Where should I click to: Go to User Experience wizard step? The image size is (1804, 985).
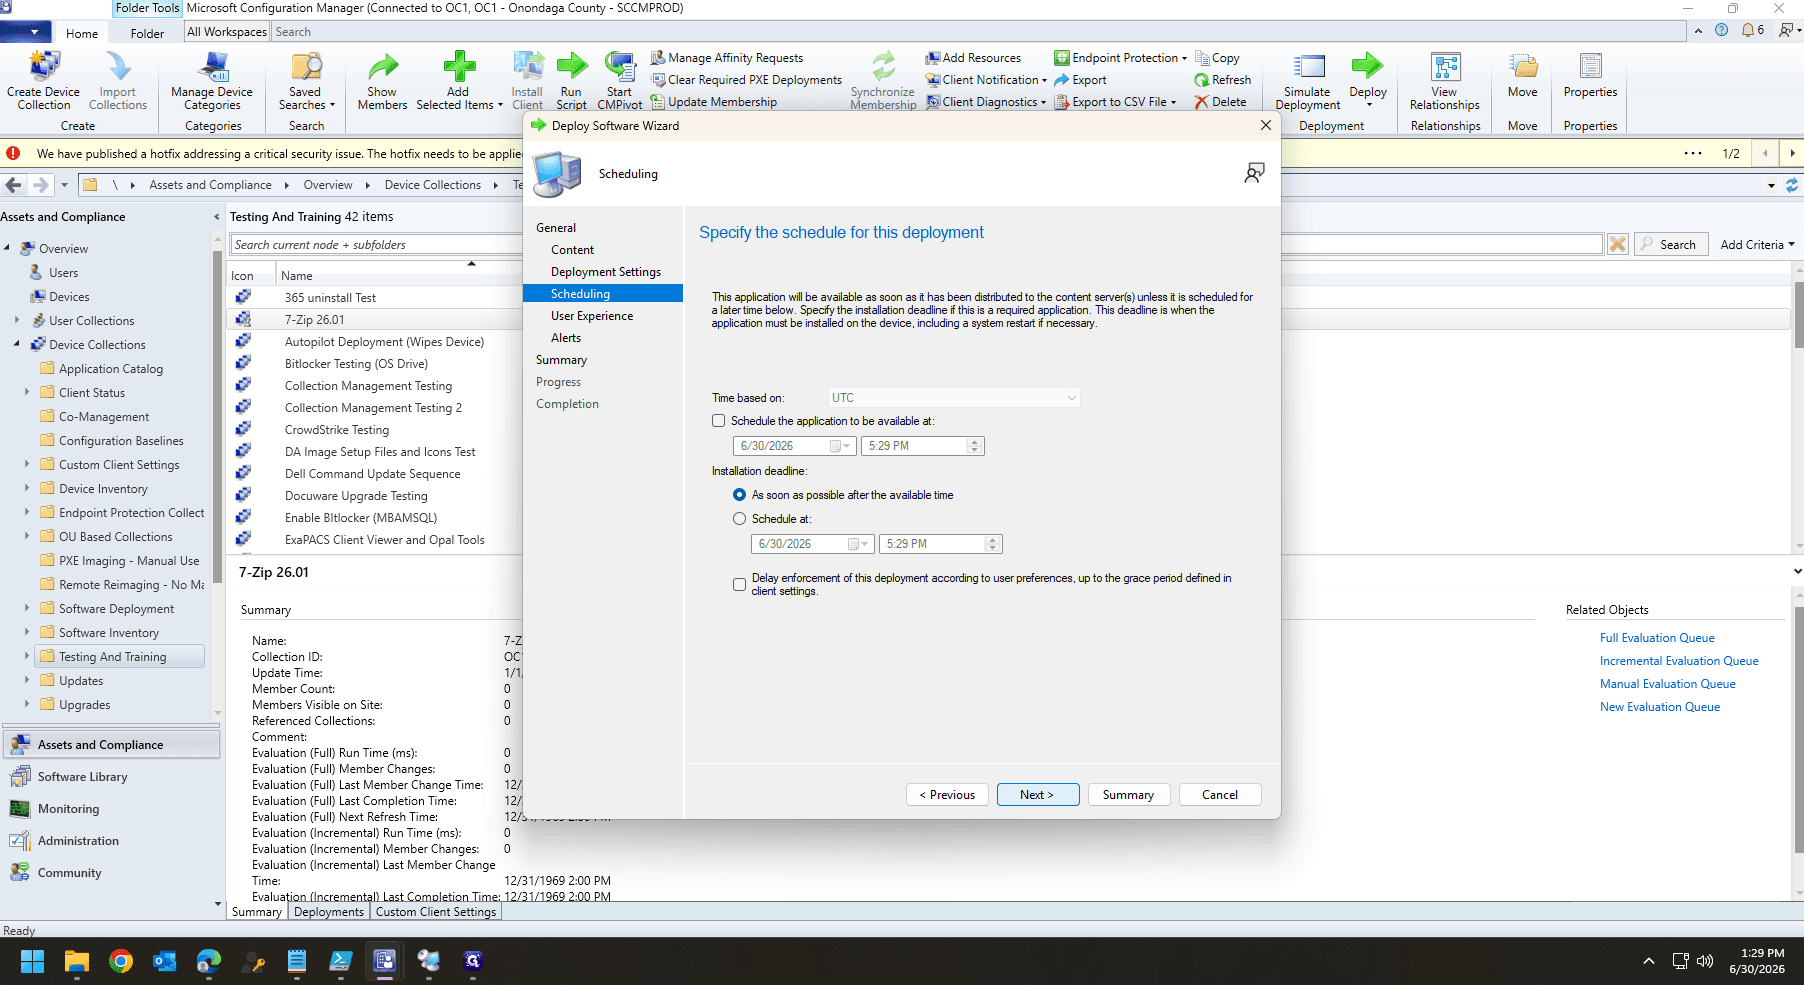591,316
